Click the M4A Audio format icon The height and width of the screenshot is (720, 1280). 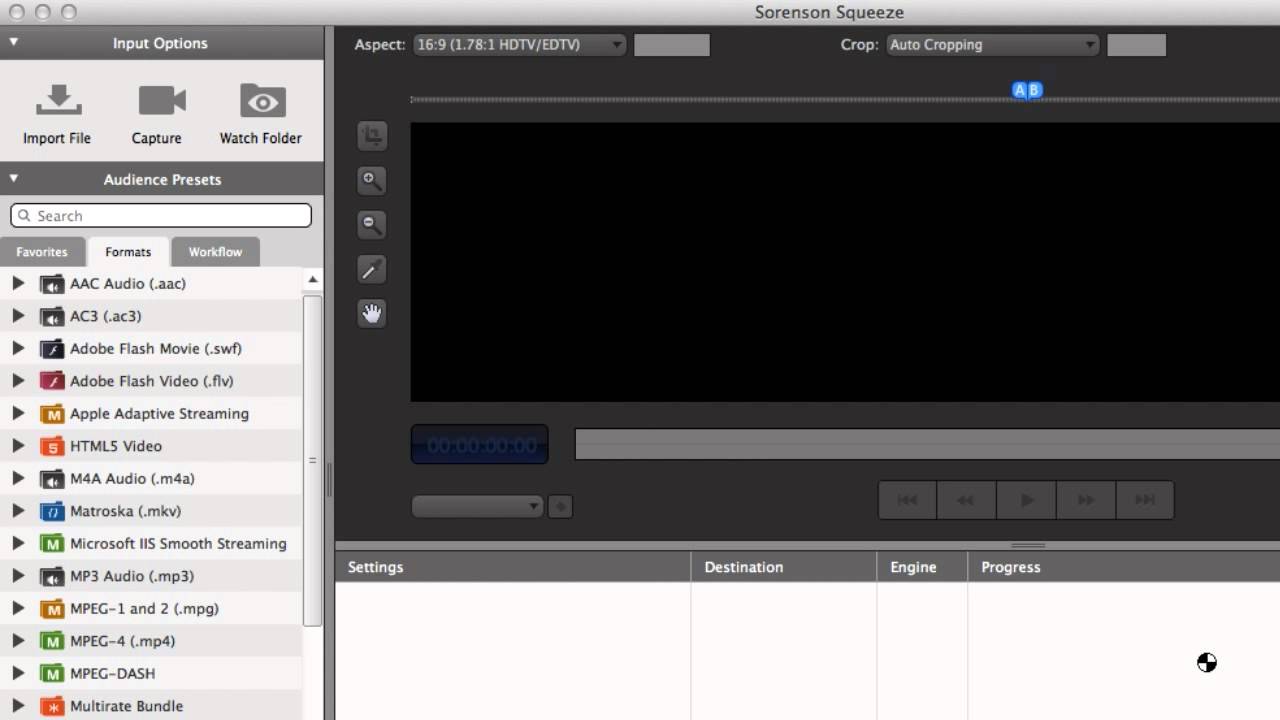click(x=52, y=479)
